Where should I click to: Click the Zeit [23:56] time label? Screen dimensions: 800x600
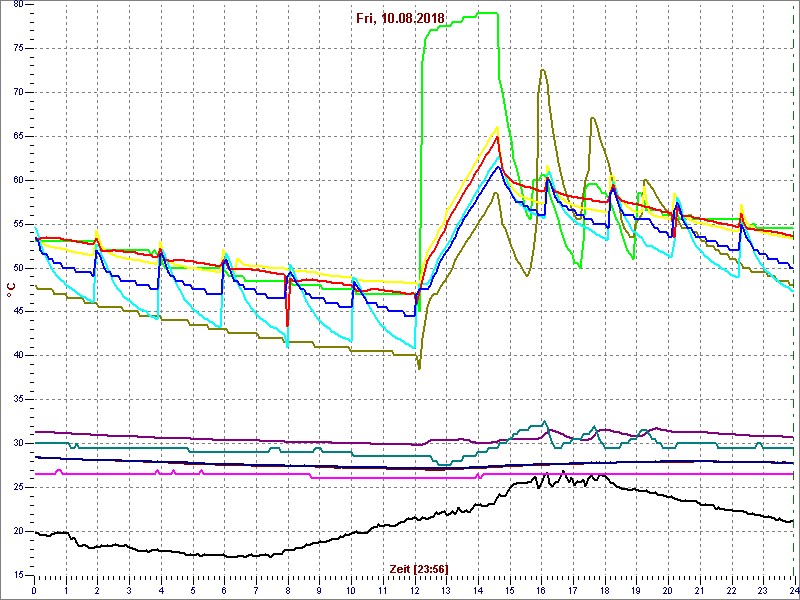pos(419,569)
